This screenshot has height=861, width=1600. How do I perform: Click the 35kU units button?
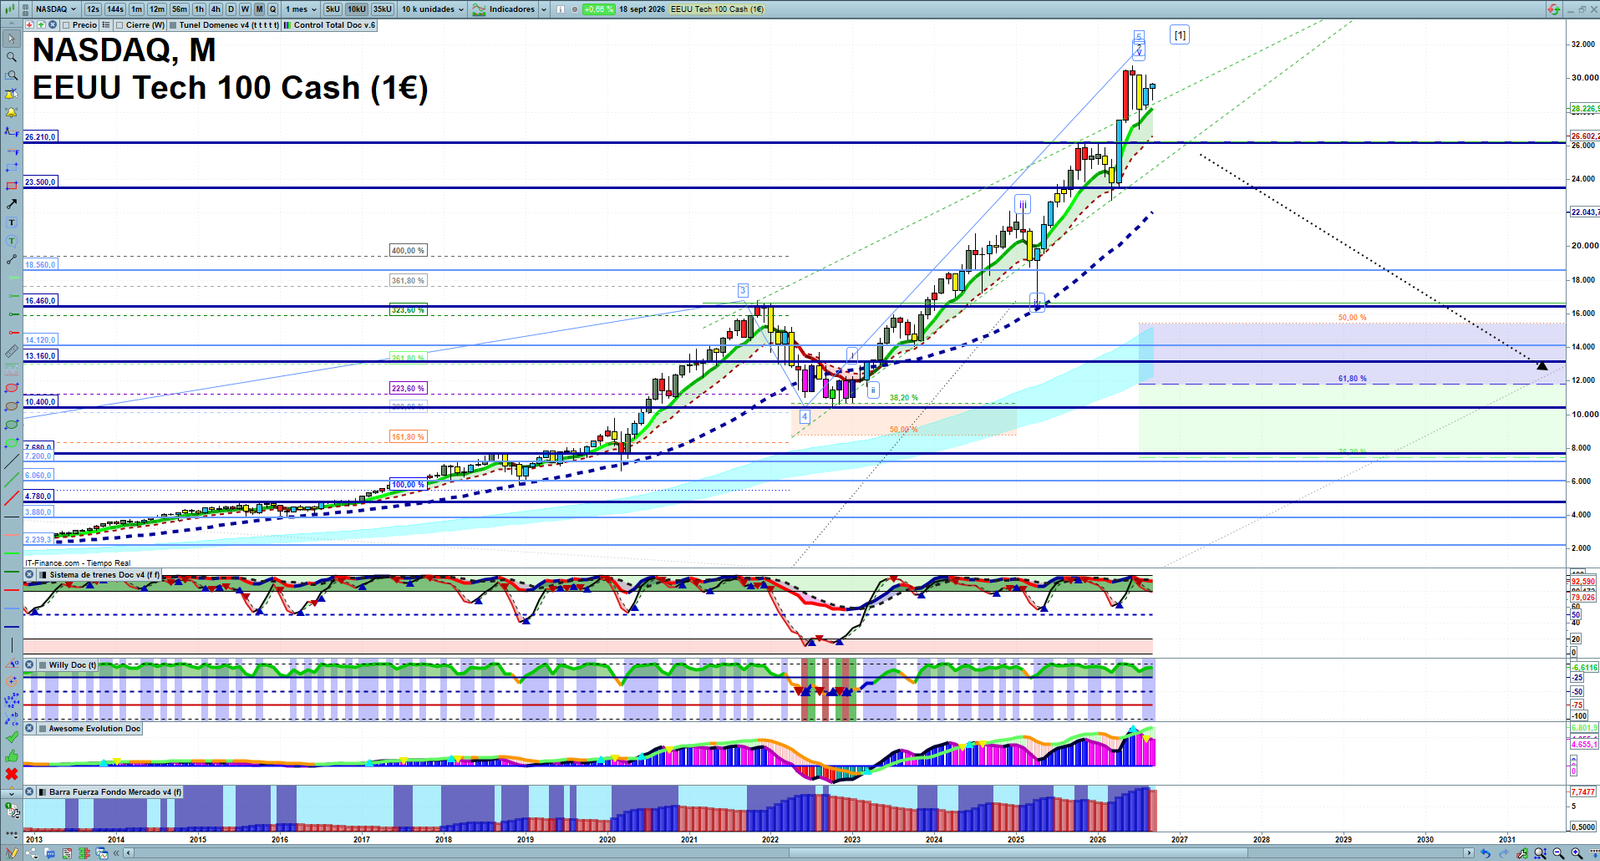[382, 9]
